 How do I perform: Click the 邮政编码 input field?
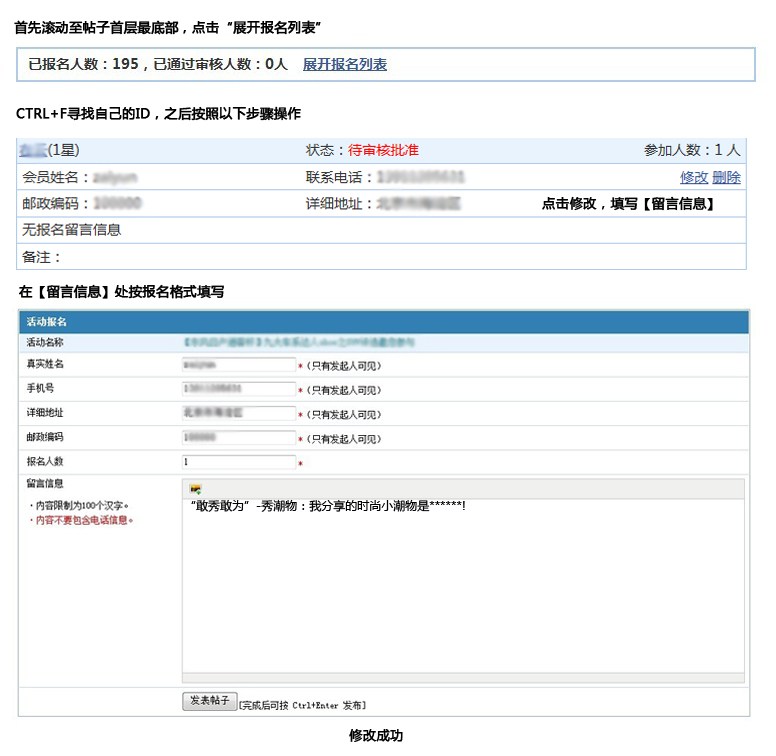239,437
